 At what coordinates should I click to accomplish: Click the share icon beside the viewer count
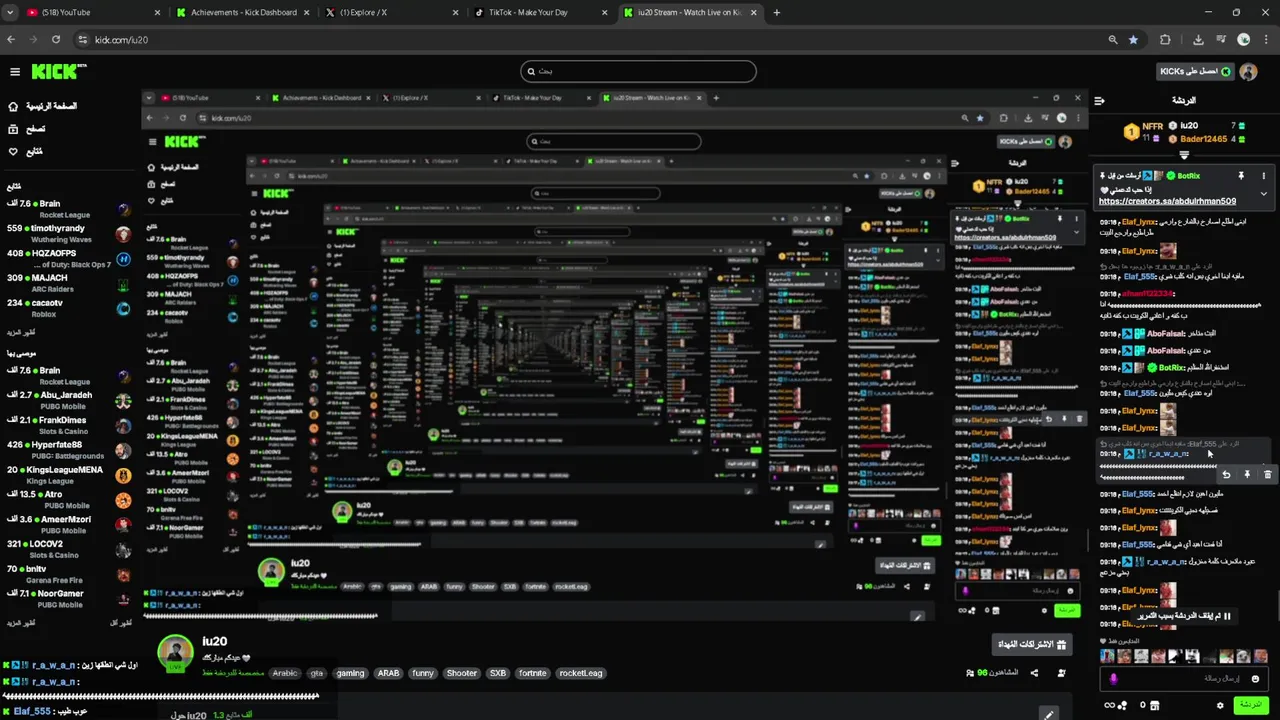point(1034,673)
